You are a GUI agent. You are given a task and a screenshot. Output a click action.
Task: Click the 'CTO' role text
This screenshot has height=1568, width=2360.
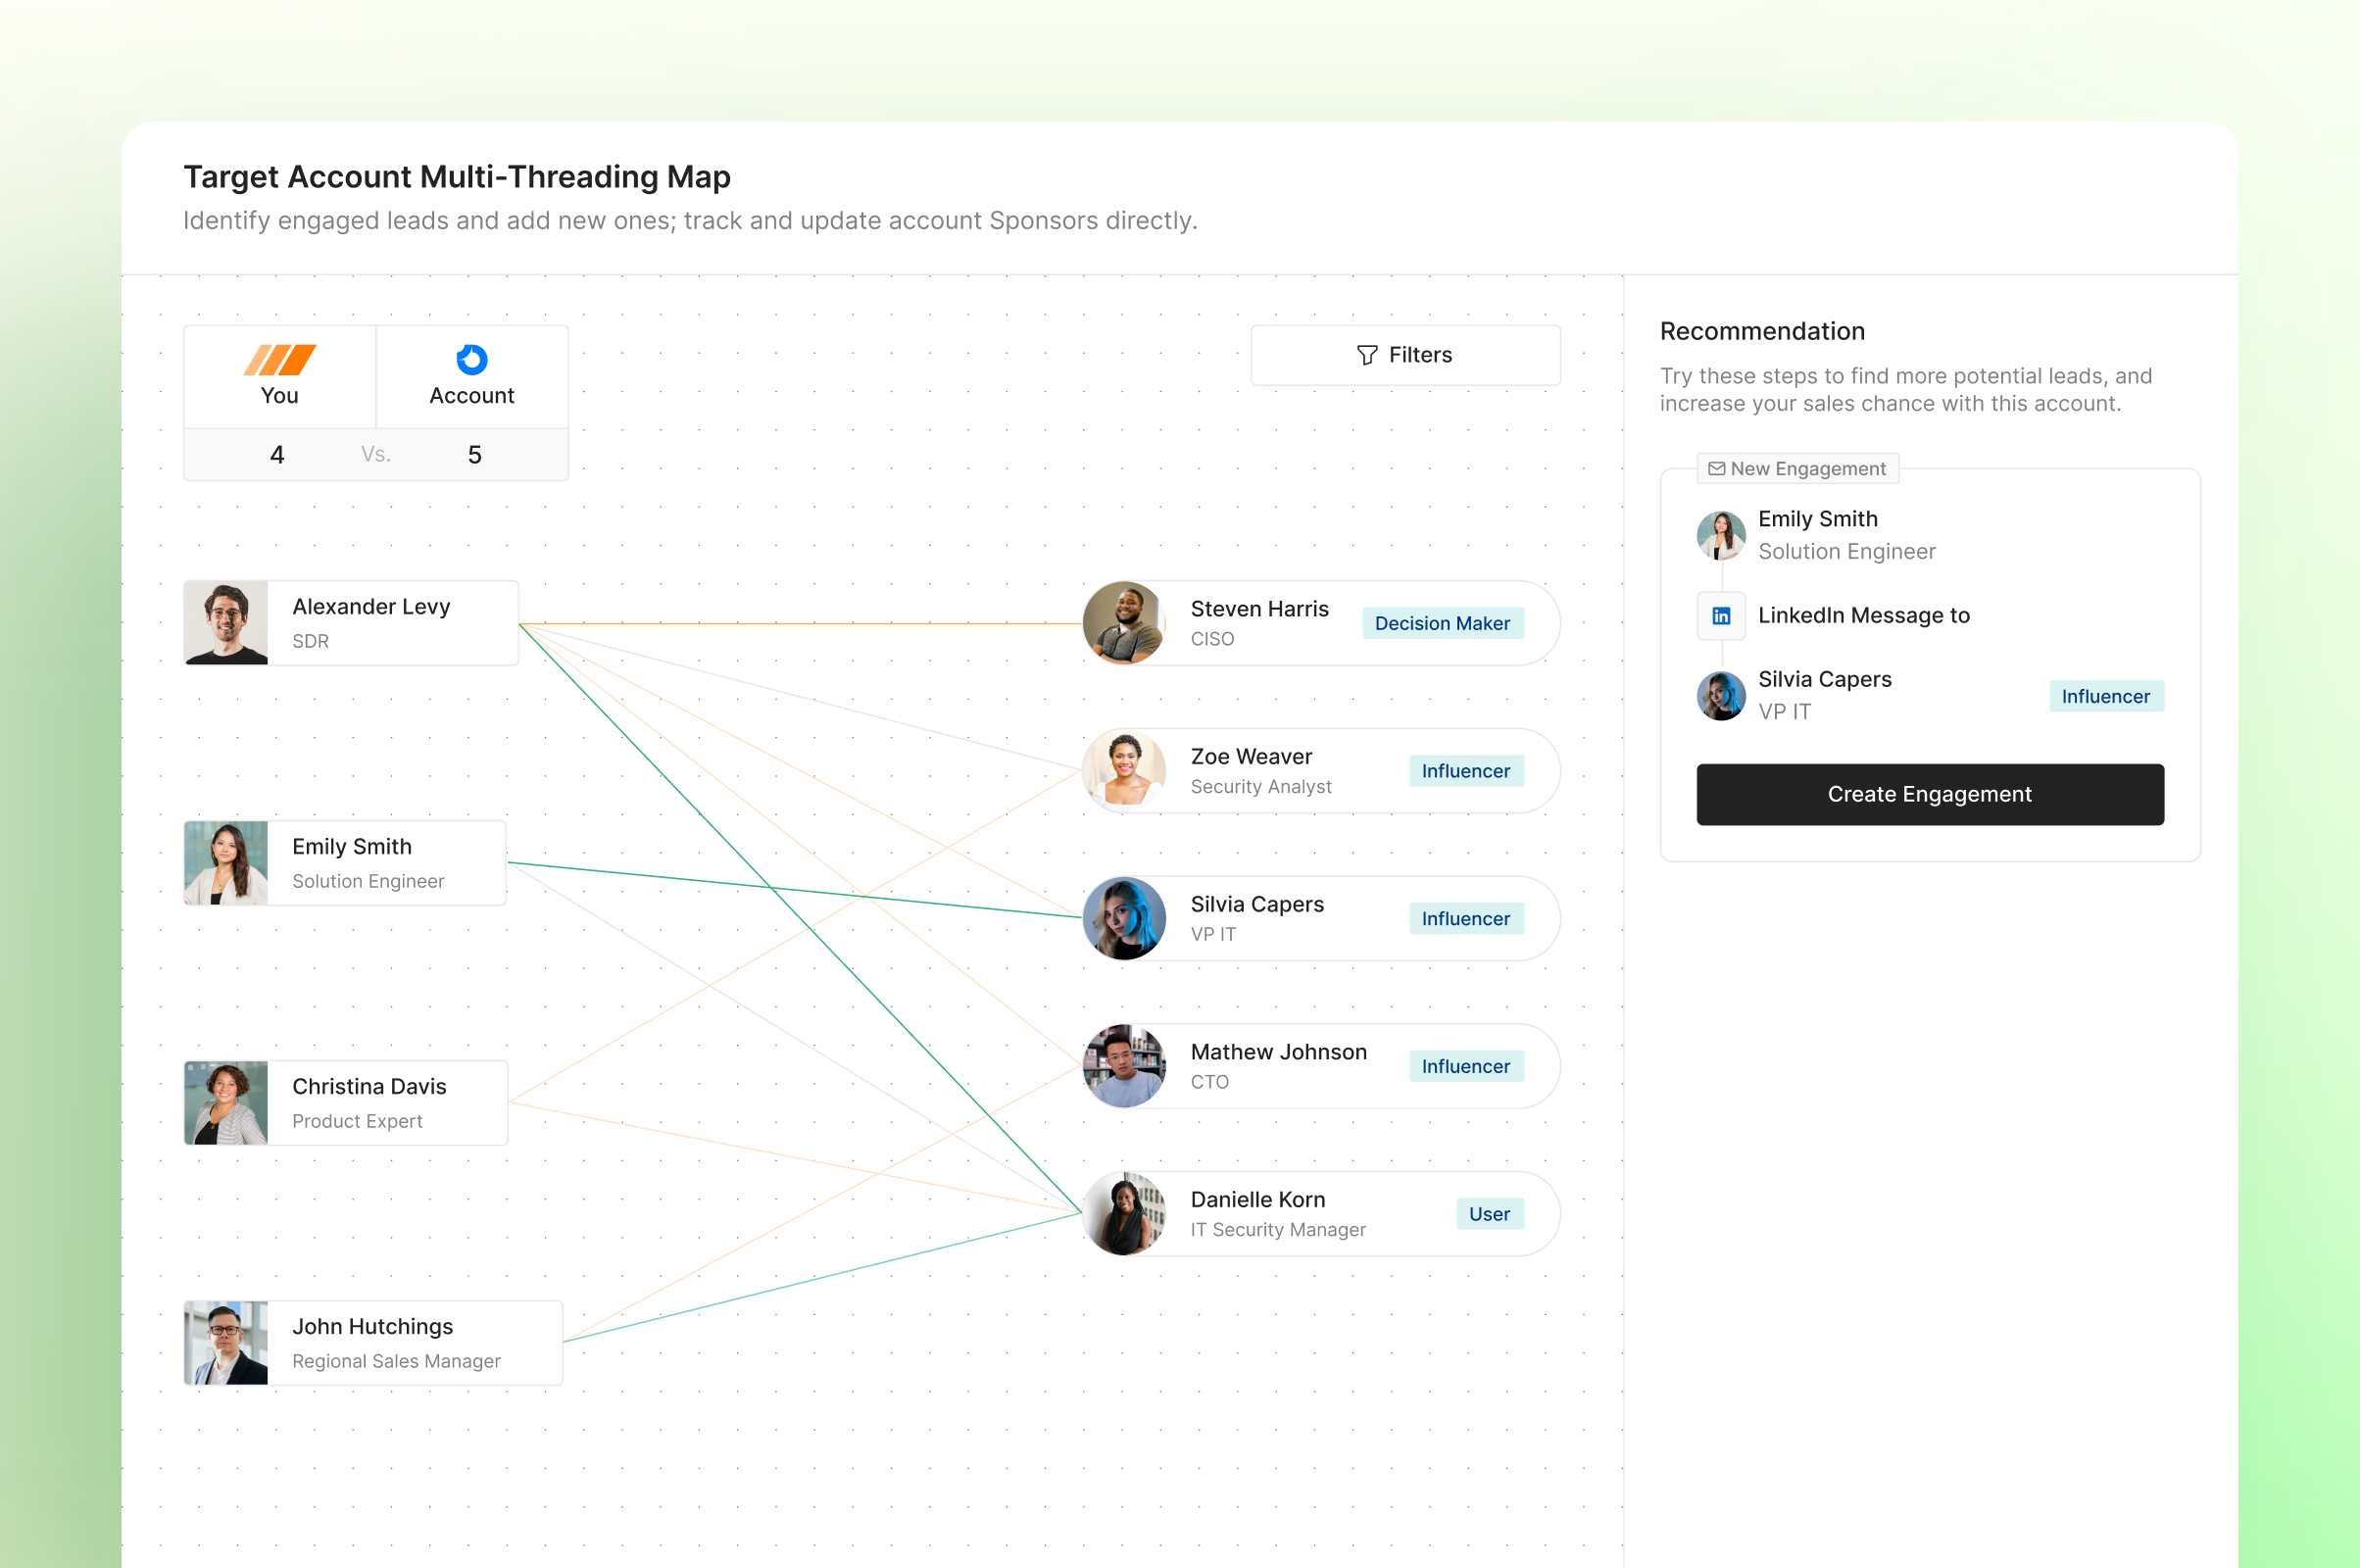coord(1209,1082)
